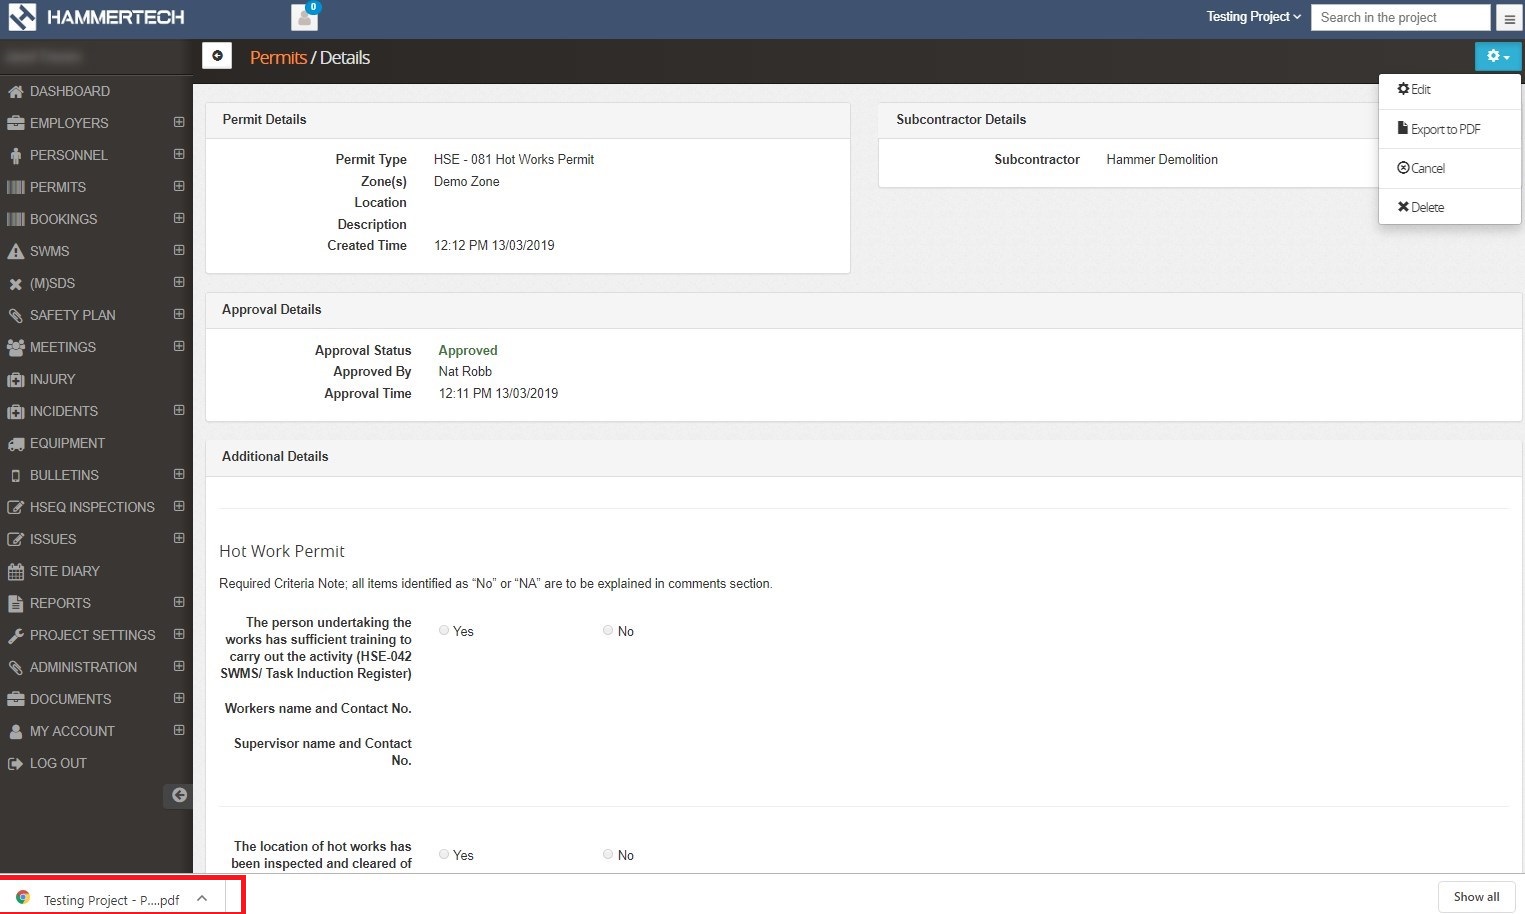Click the back arrow beside Permits breadcrumb
This screenshot has height=914, width=1525.
(x=217, y=56)
